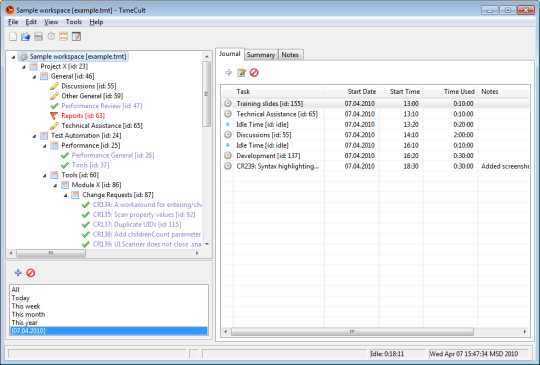Click the green check next to Performance Review
Image resolution: width=540 pixels, height=365 pixels.
[x=54, y=106]
